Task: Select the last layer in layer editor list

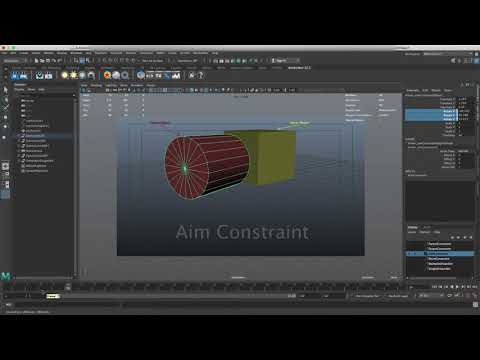Action: point(440,269)
